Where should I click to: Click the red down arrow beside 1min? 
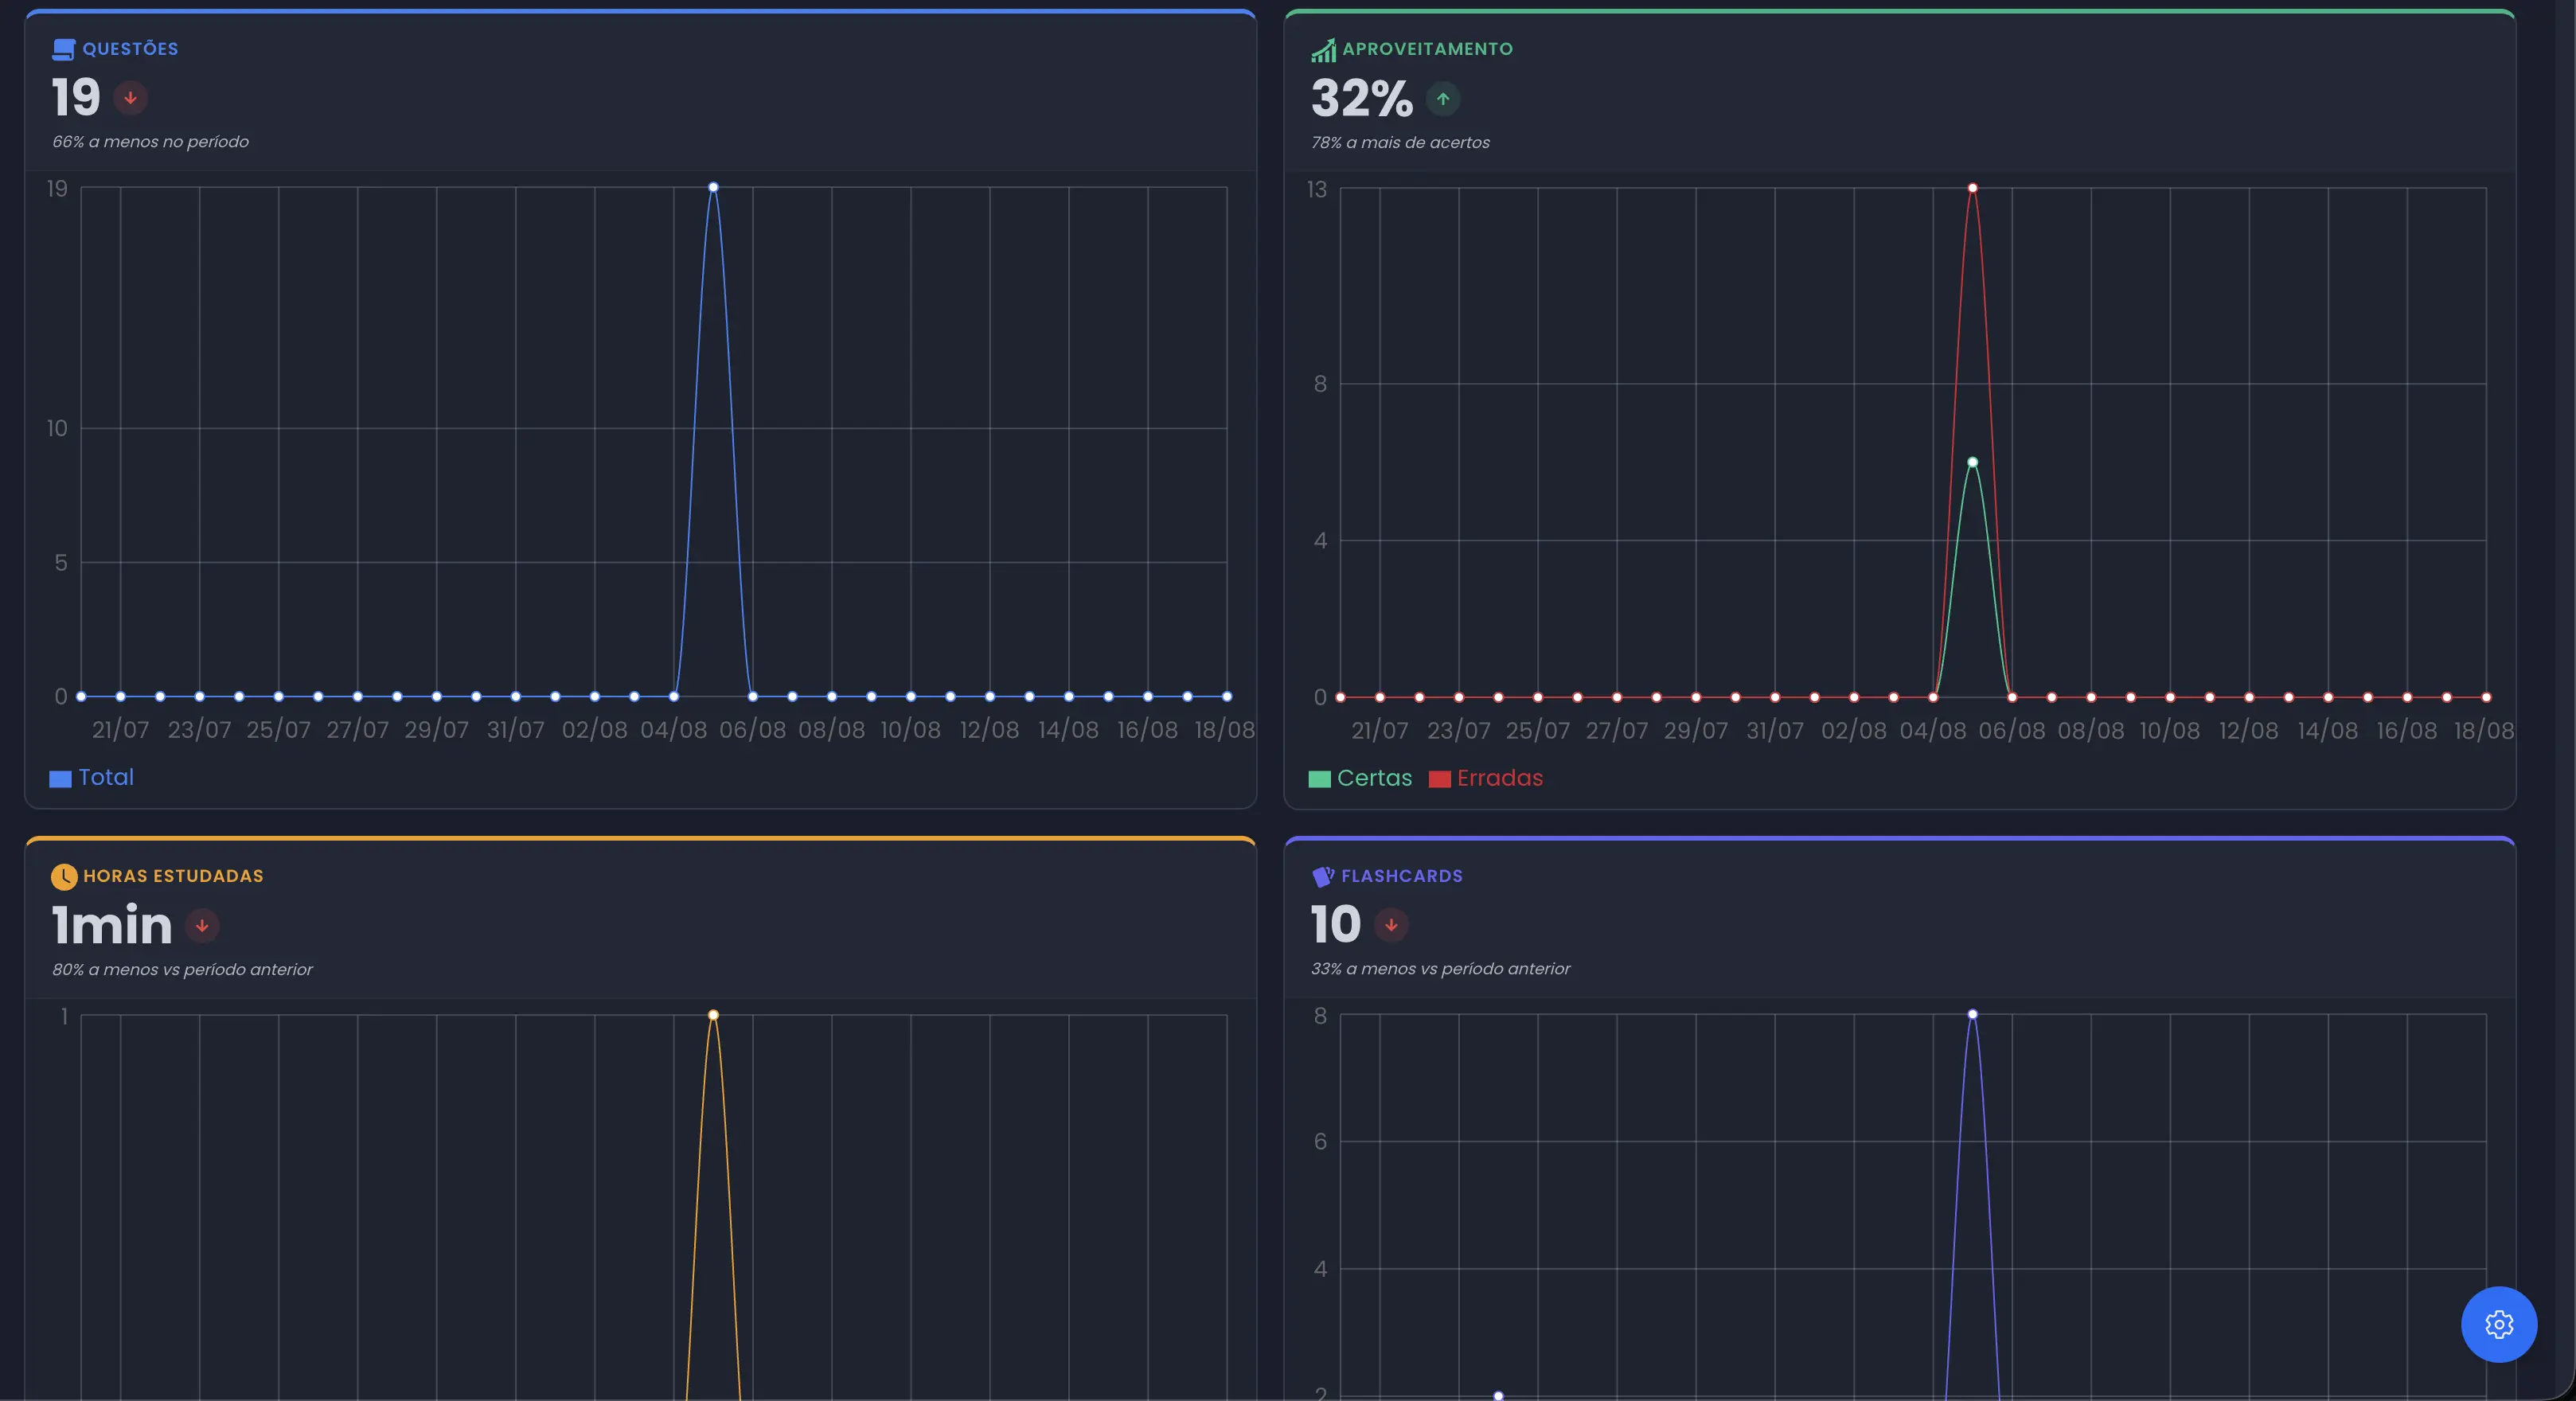pyautogui.click(x=202, y=926)
